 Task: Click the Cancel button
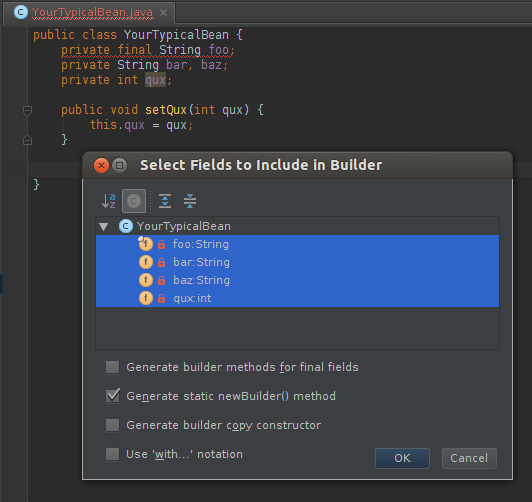click(x=469, y=458)
